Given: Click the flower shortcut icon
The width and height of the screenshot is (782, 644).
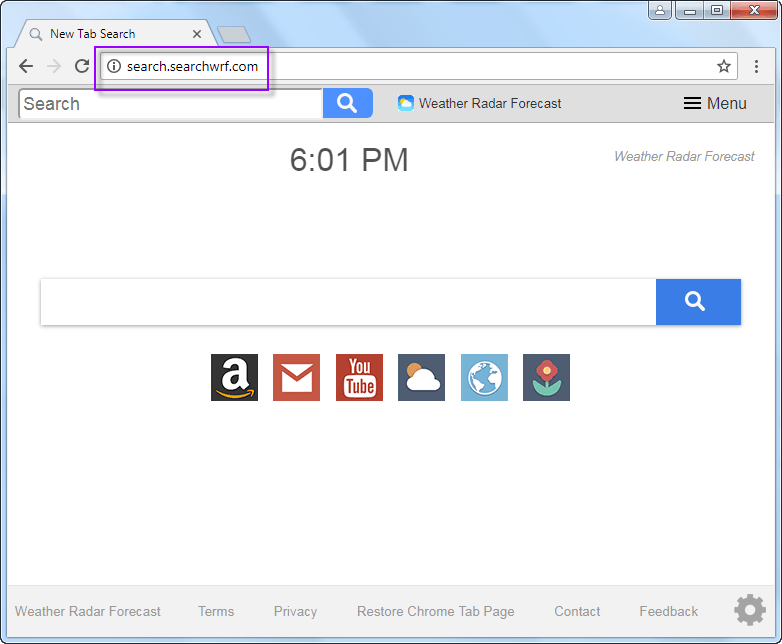Looking at the screenshot, I should pos(546,378).
